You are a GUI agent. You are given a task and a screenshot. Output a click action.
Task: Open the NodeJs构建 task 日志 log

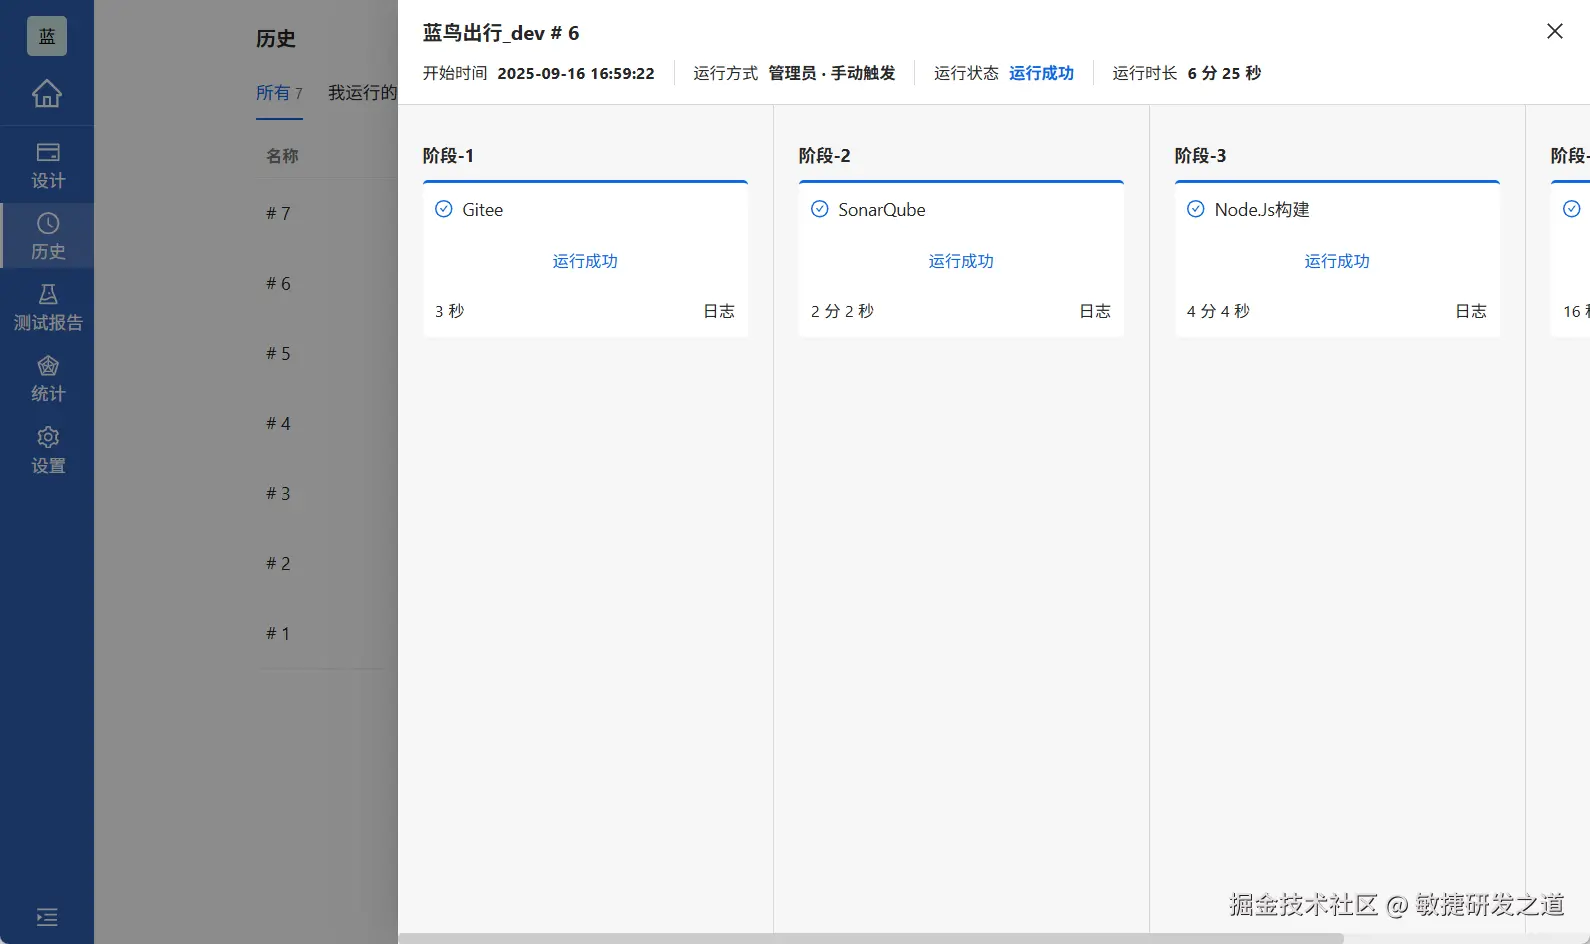pos(1471,311)
